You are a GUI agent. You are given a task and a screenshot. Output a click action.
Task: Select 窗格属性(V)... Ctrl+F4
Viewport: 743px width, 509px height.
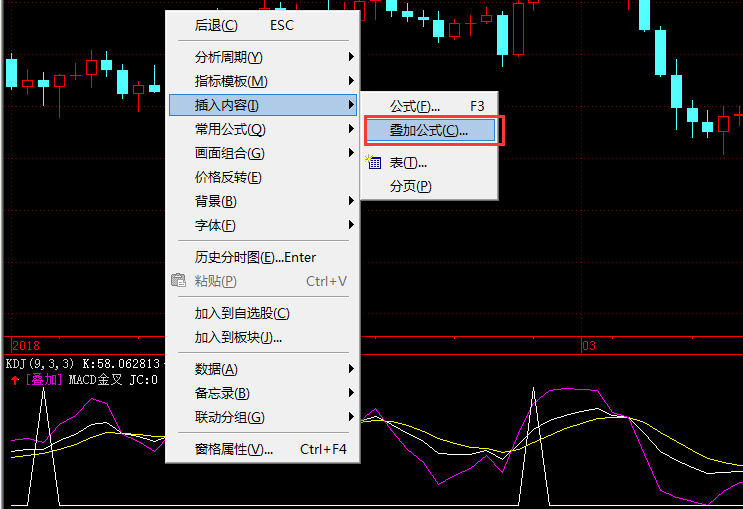pyautogui.click(x=263, y=449)
